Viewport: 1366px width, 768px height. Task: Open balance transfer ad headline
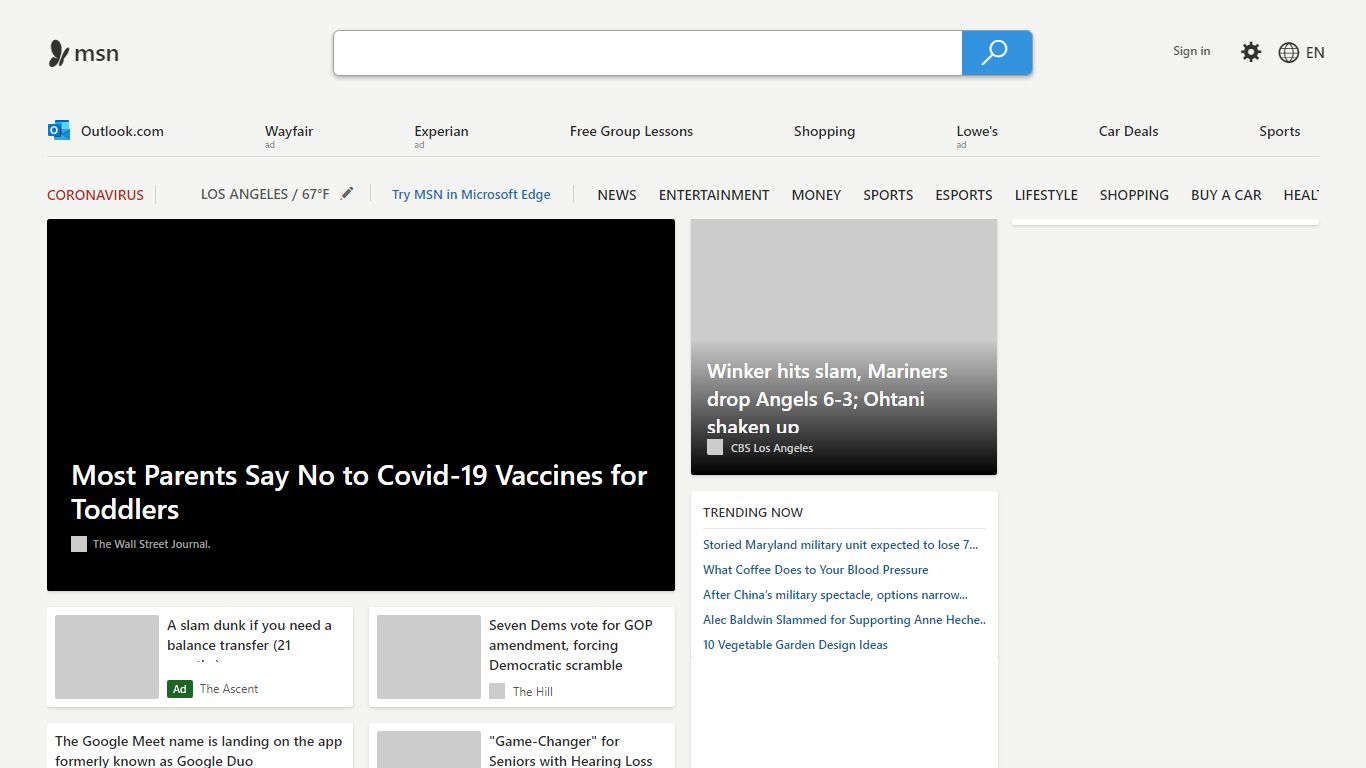(250, 639)
